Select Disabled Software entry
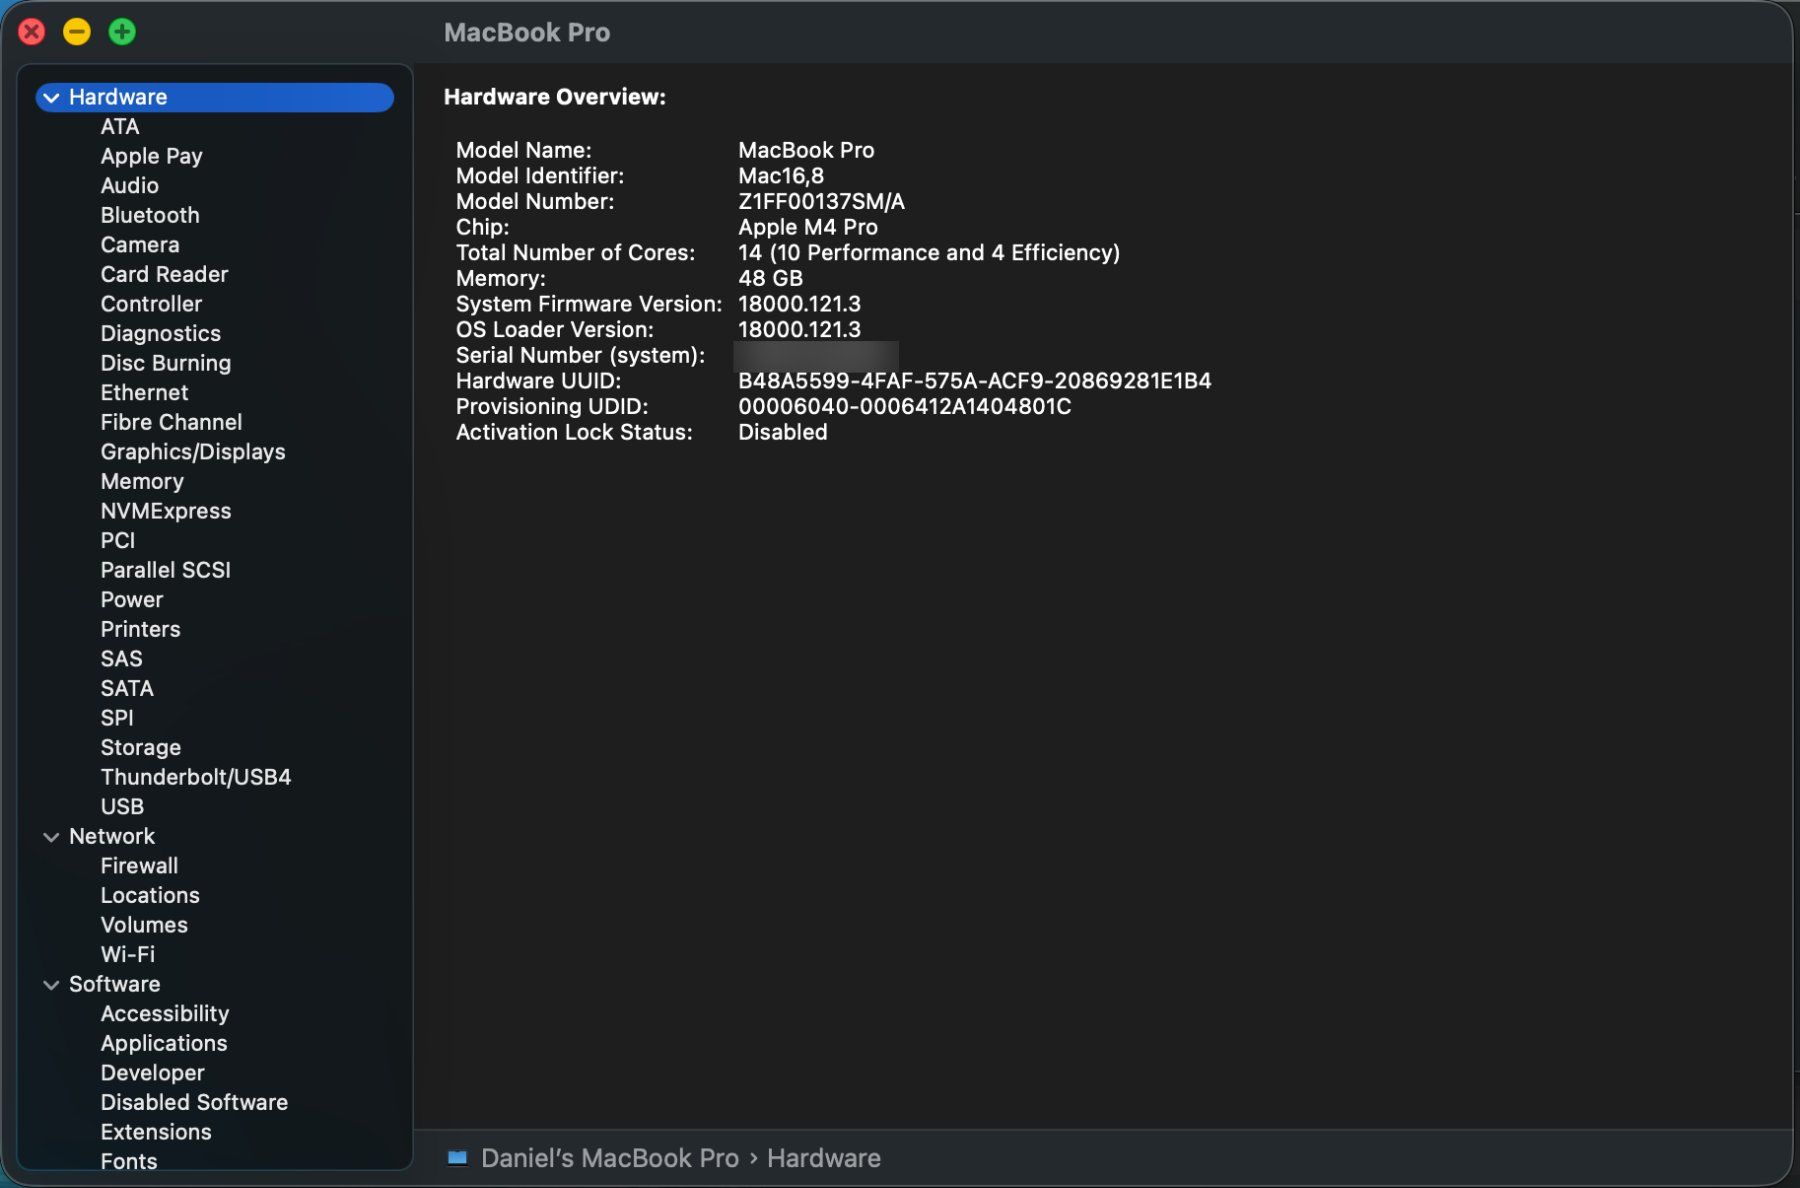Viewport: 1800px width, 1188px height. 194,1102
